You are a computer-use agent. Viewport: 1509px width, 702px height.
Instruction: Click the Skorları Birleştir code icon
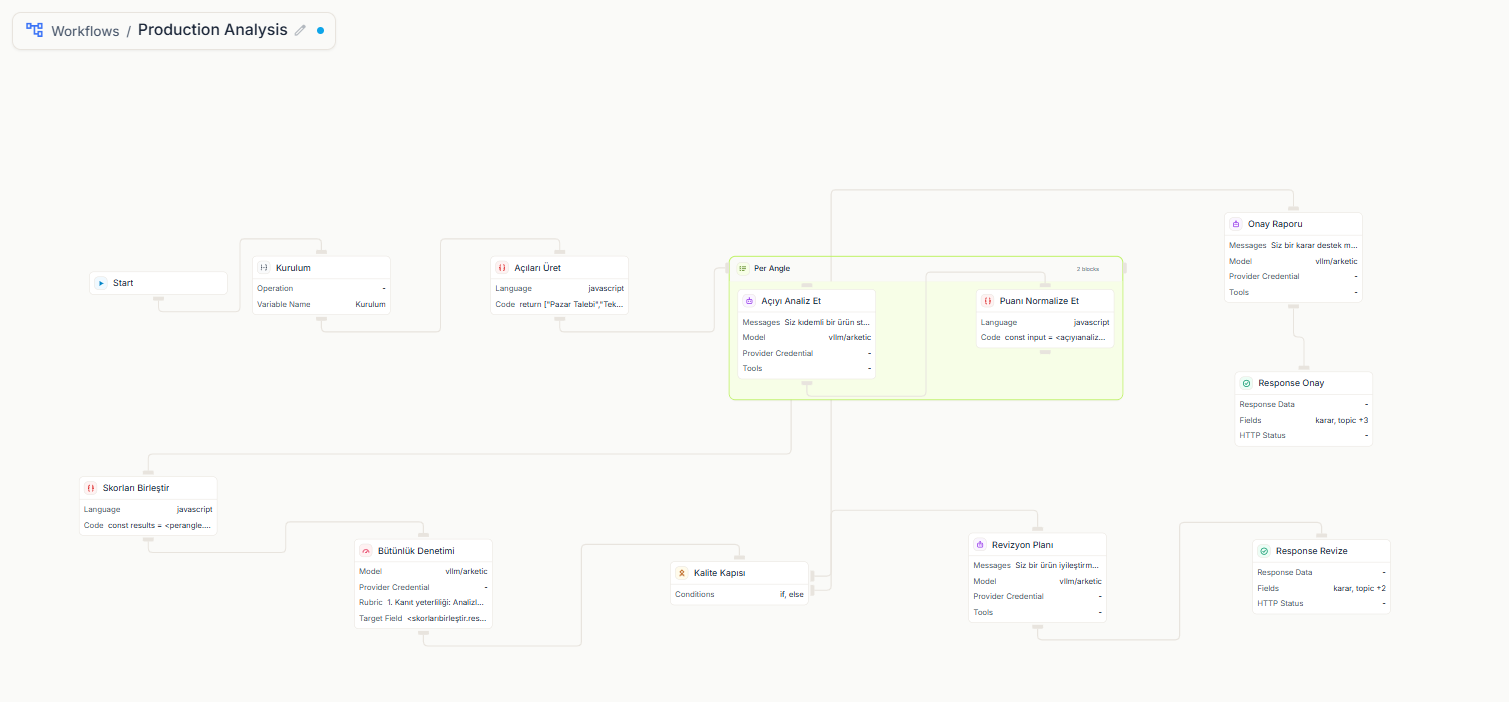coord(91,488)
